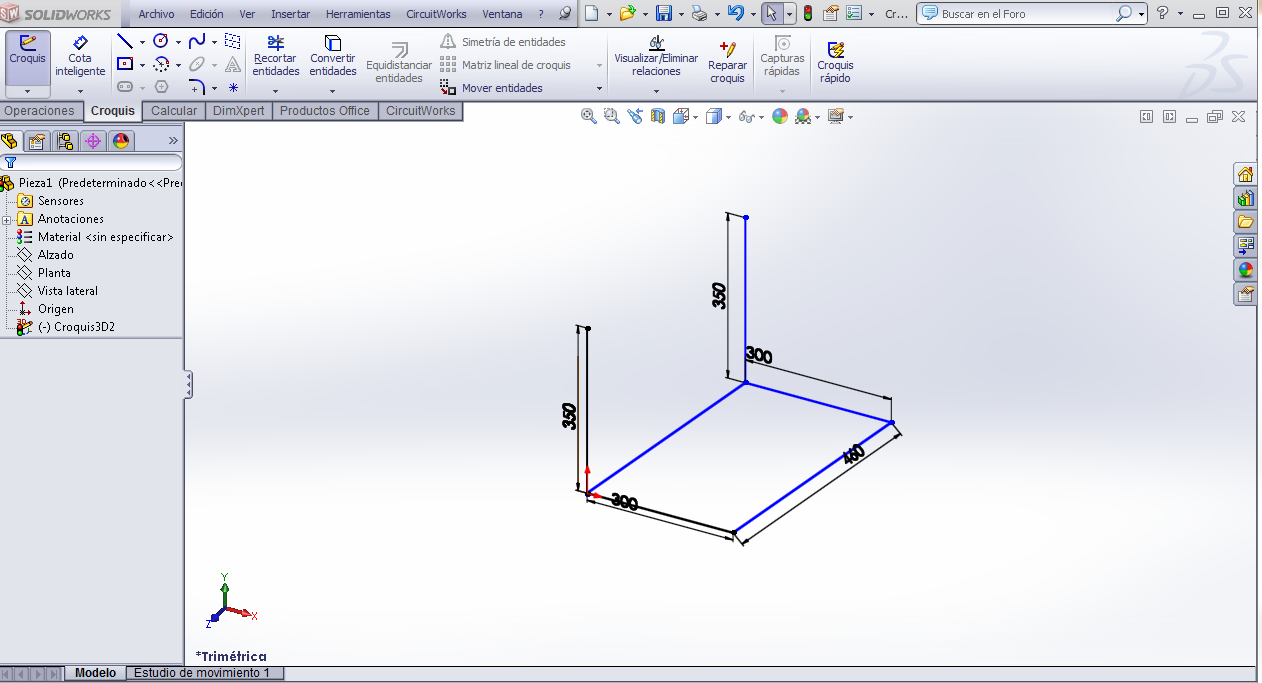Open DimXpertManager tab icon
This screenshot has width=1262, height=683.
tap(93, 141)
